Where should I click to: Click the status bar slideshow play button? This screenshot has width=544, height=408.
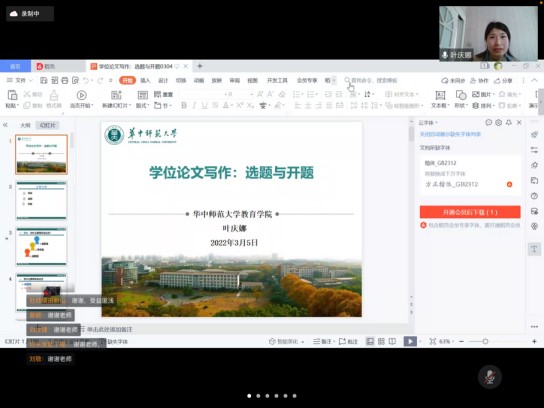pyautogui.click(x=410, y=341)
